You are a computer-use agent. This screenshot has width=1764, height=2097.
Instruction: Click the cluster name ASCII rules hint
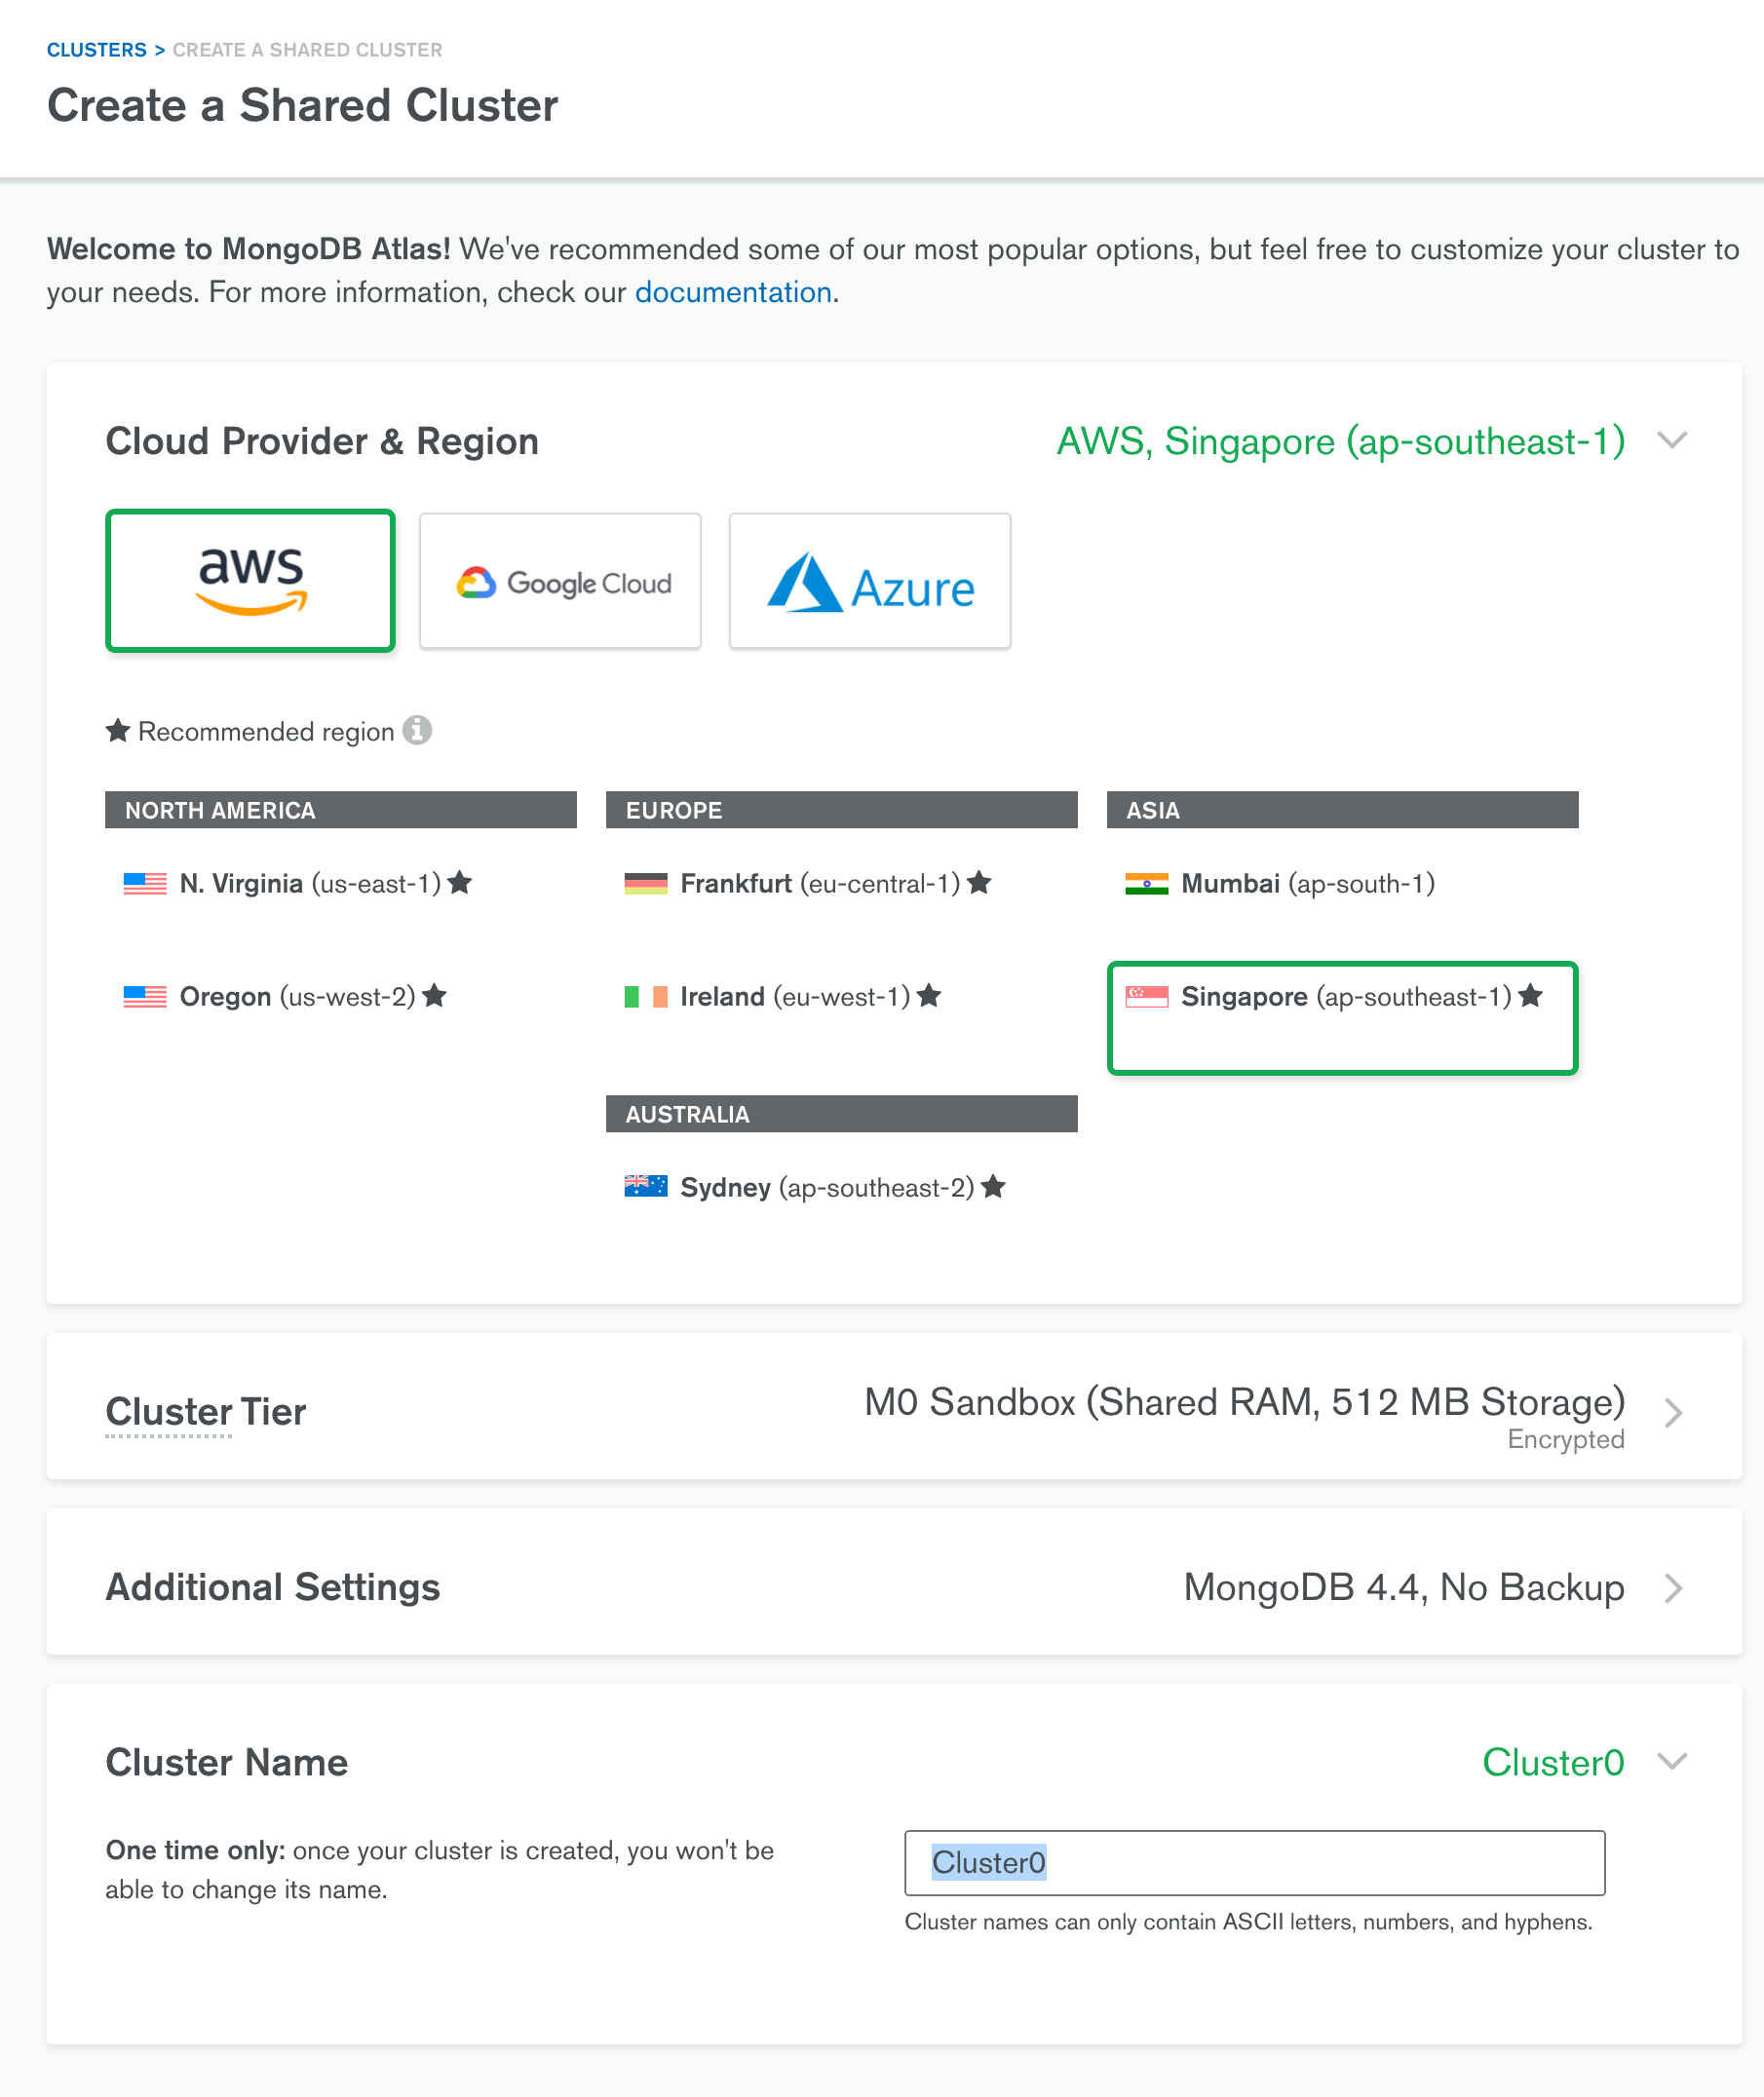[x=1248, y=1922]
